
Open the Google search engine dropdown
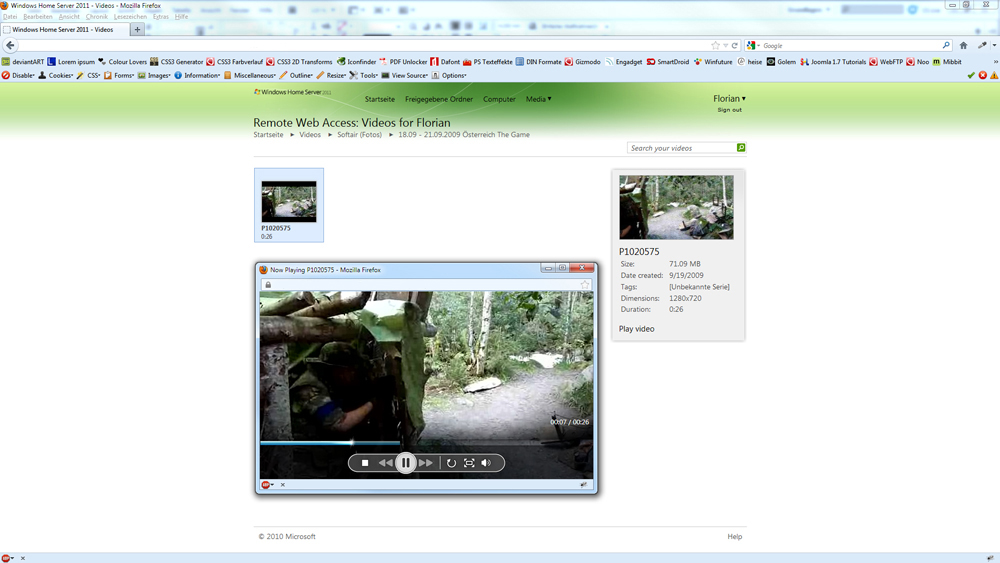tap(753, 45)
